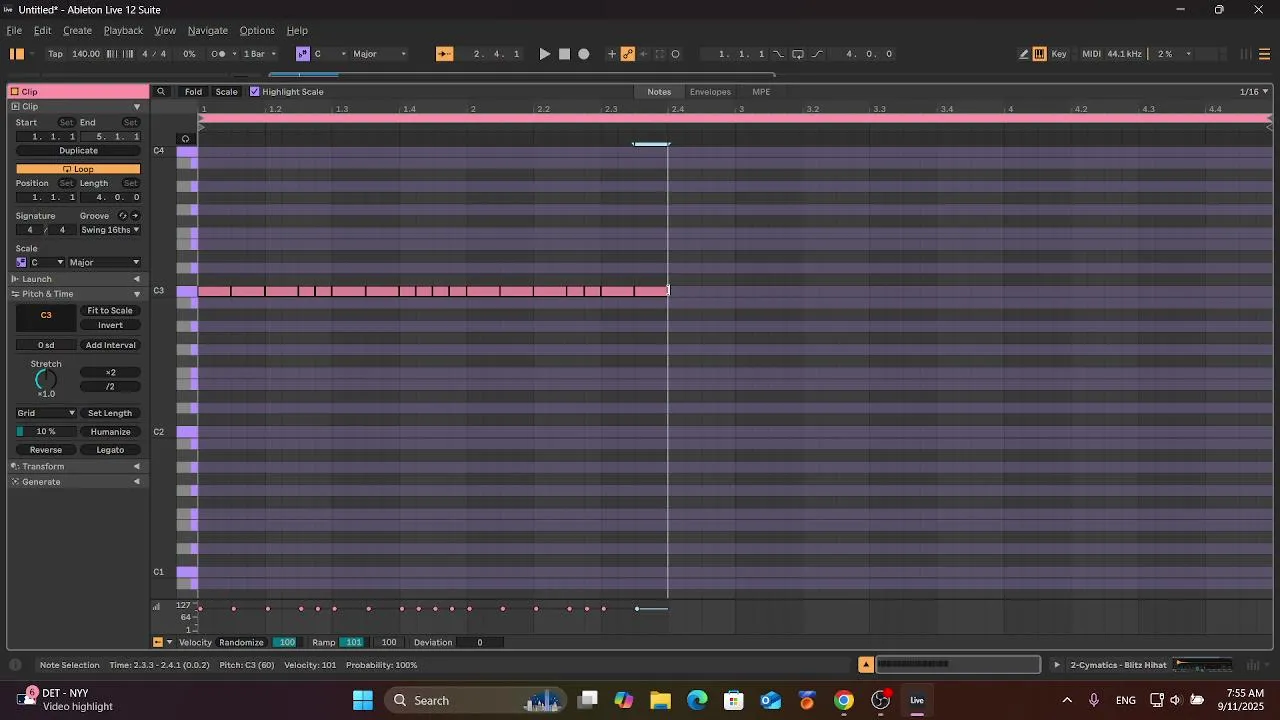This screenshot has height=720, width=1280.
Task: Click the Stop button
Action: tap(564, 54)
